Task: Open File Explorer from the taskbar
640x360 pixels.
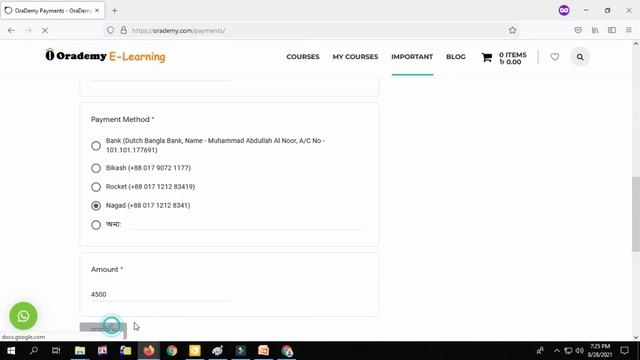Action: [x=80, y=351]
